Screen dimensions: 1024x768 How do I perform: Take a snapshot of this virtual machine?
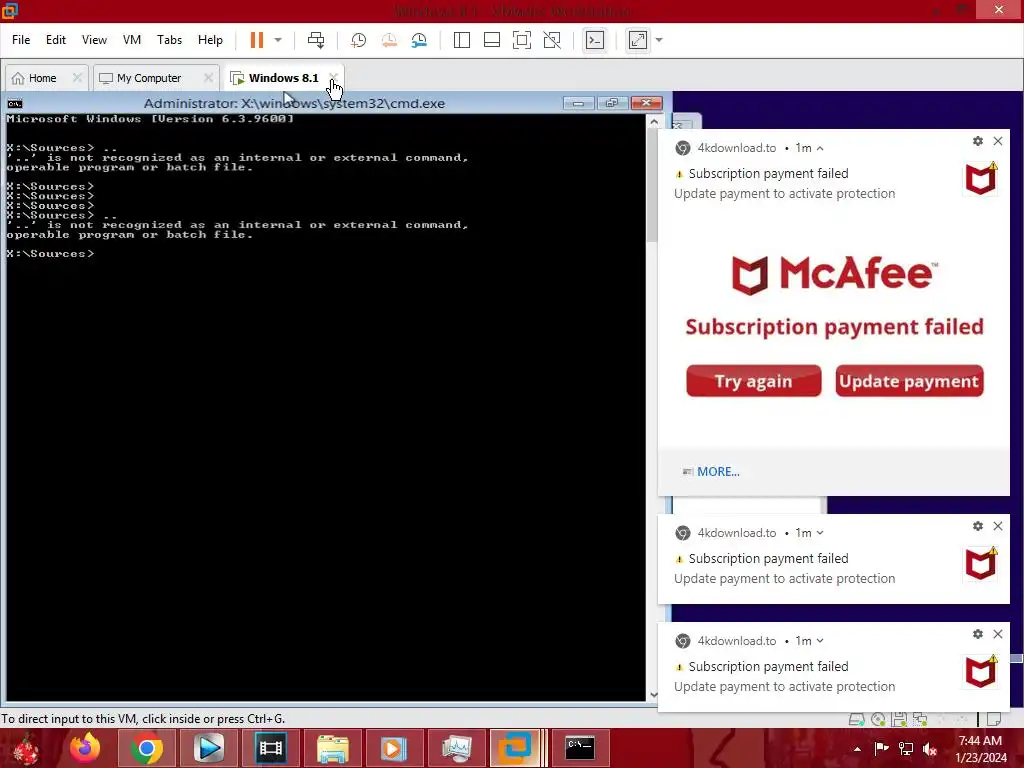click(359, 40)
